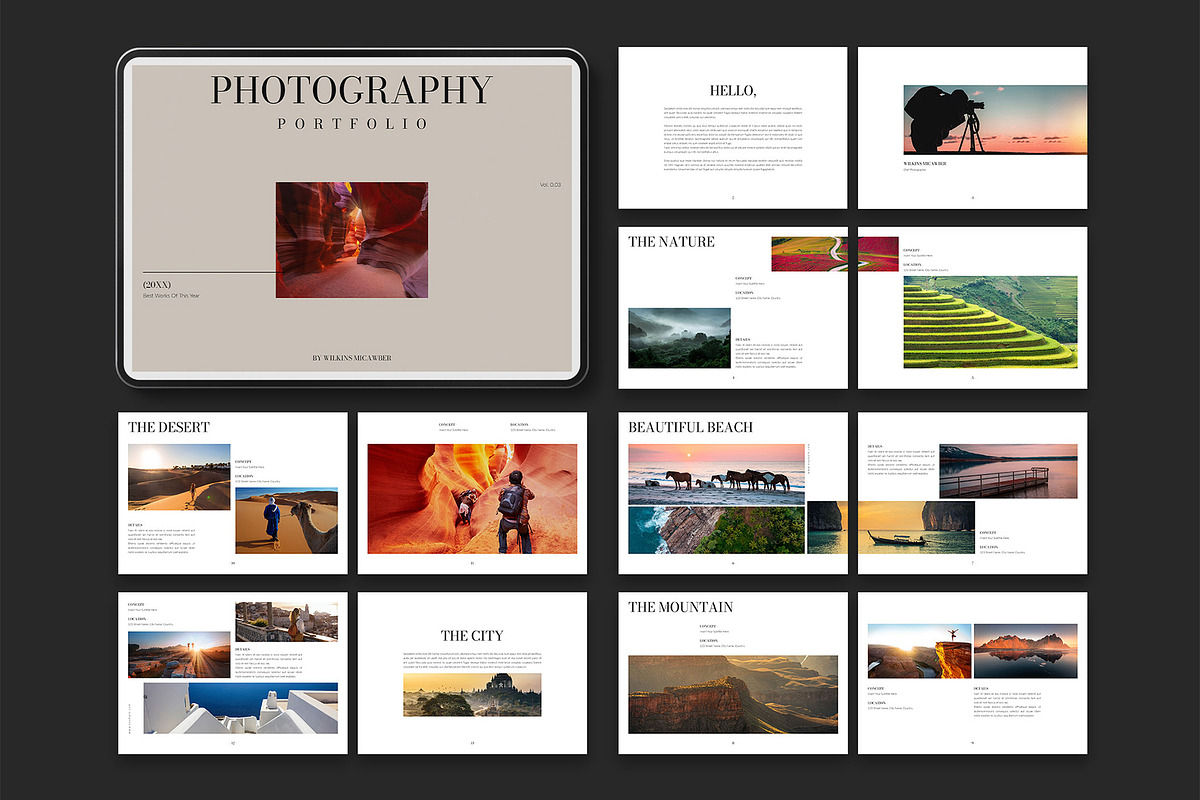Click the PORTFOLIO subtitle on the cover
Screen dimensions: 1200x800
pyautogui.click(x=351, y=124)
